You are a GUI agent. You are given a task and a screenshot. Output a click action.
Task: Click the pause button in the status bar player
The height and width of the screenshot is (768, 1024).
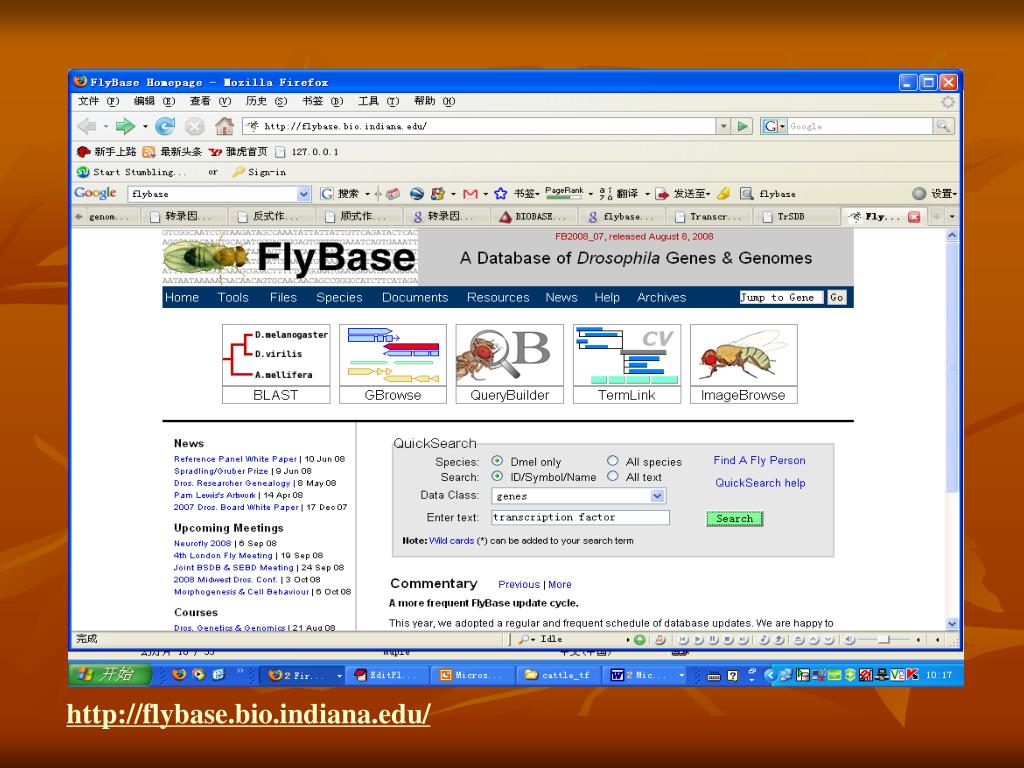(713, 640)
